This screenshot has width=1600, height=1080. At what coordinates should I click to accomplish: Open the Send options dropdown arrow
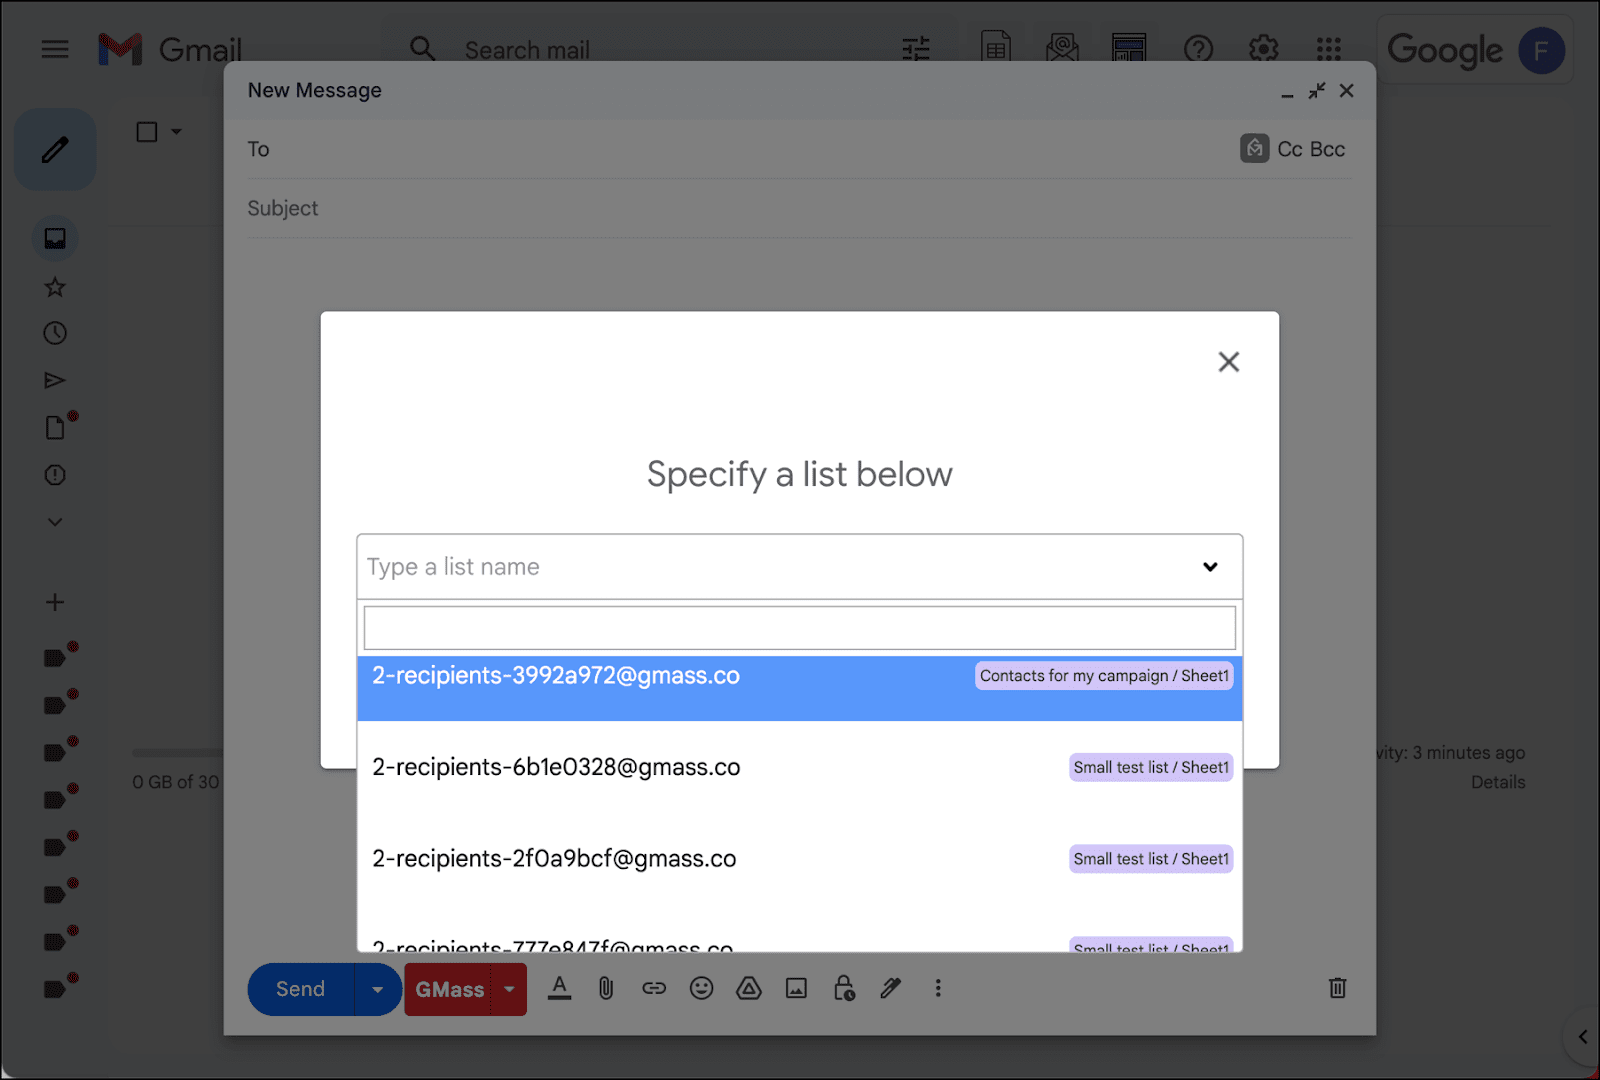click(378, 989)
